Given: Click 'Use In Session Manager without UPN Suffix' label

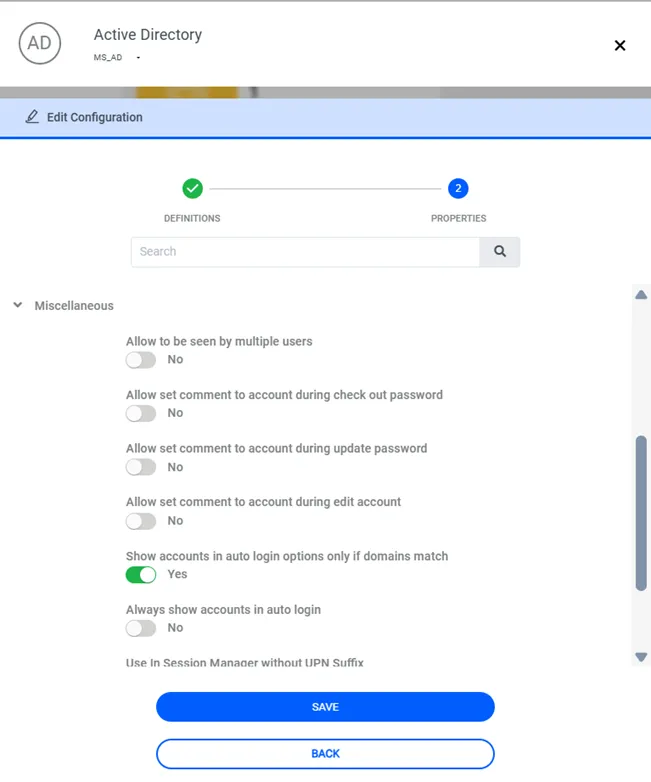Looking at the screenshot, I should [244, 662].
